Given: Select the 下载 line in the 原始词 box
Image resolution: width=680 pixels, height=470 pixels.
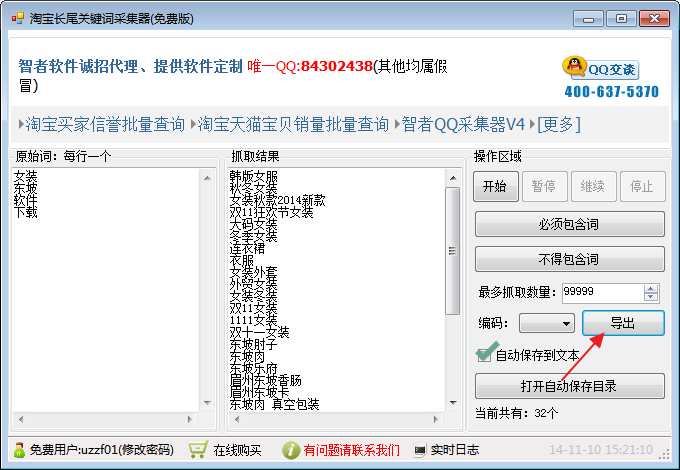Looking at the screenshot, I should coord(25,212).
